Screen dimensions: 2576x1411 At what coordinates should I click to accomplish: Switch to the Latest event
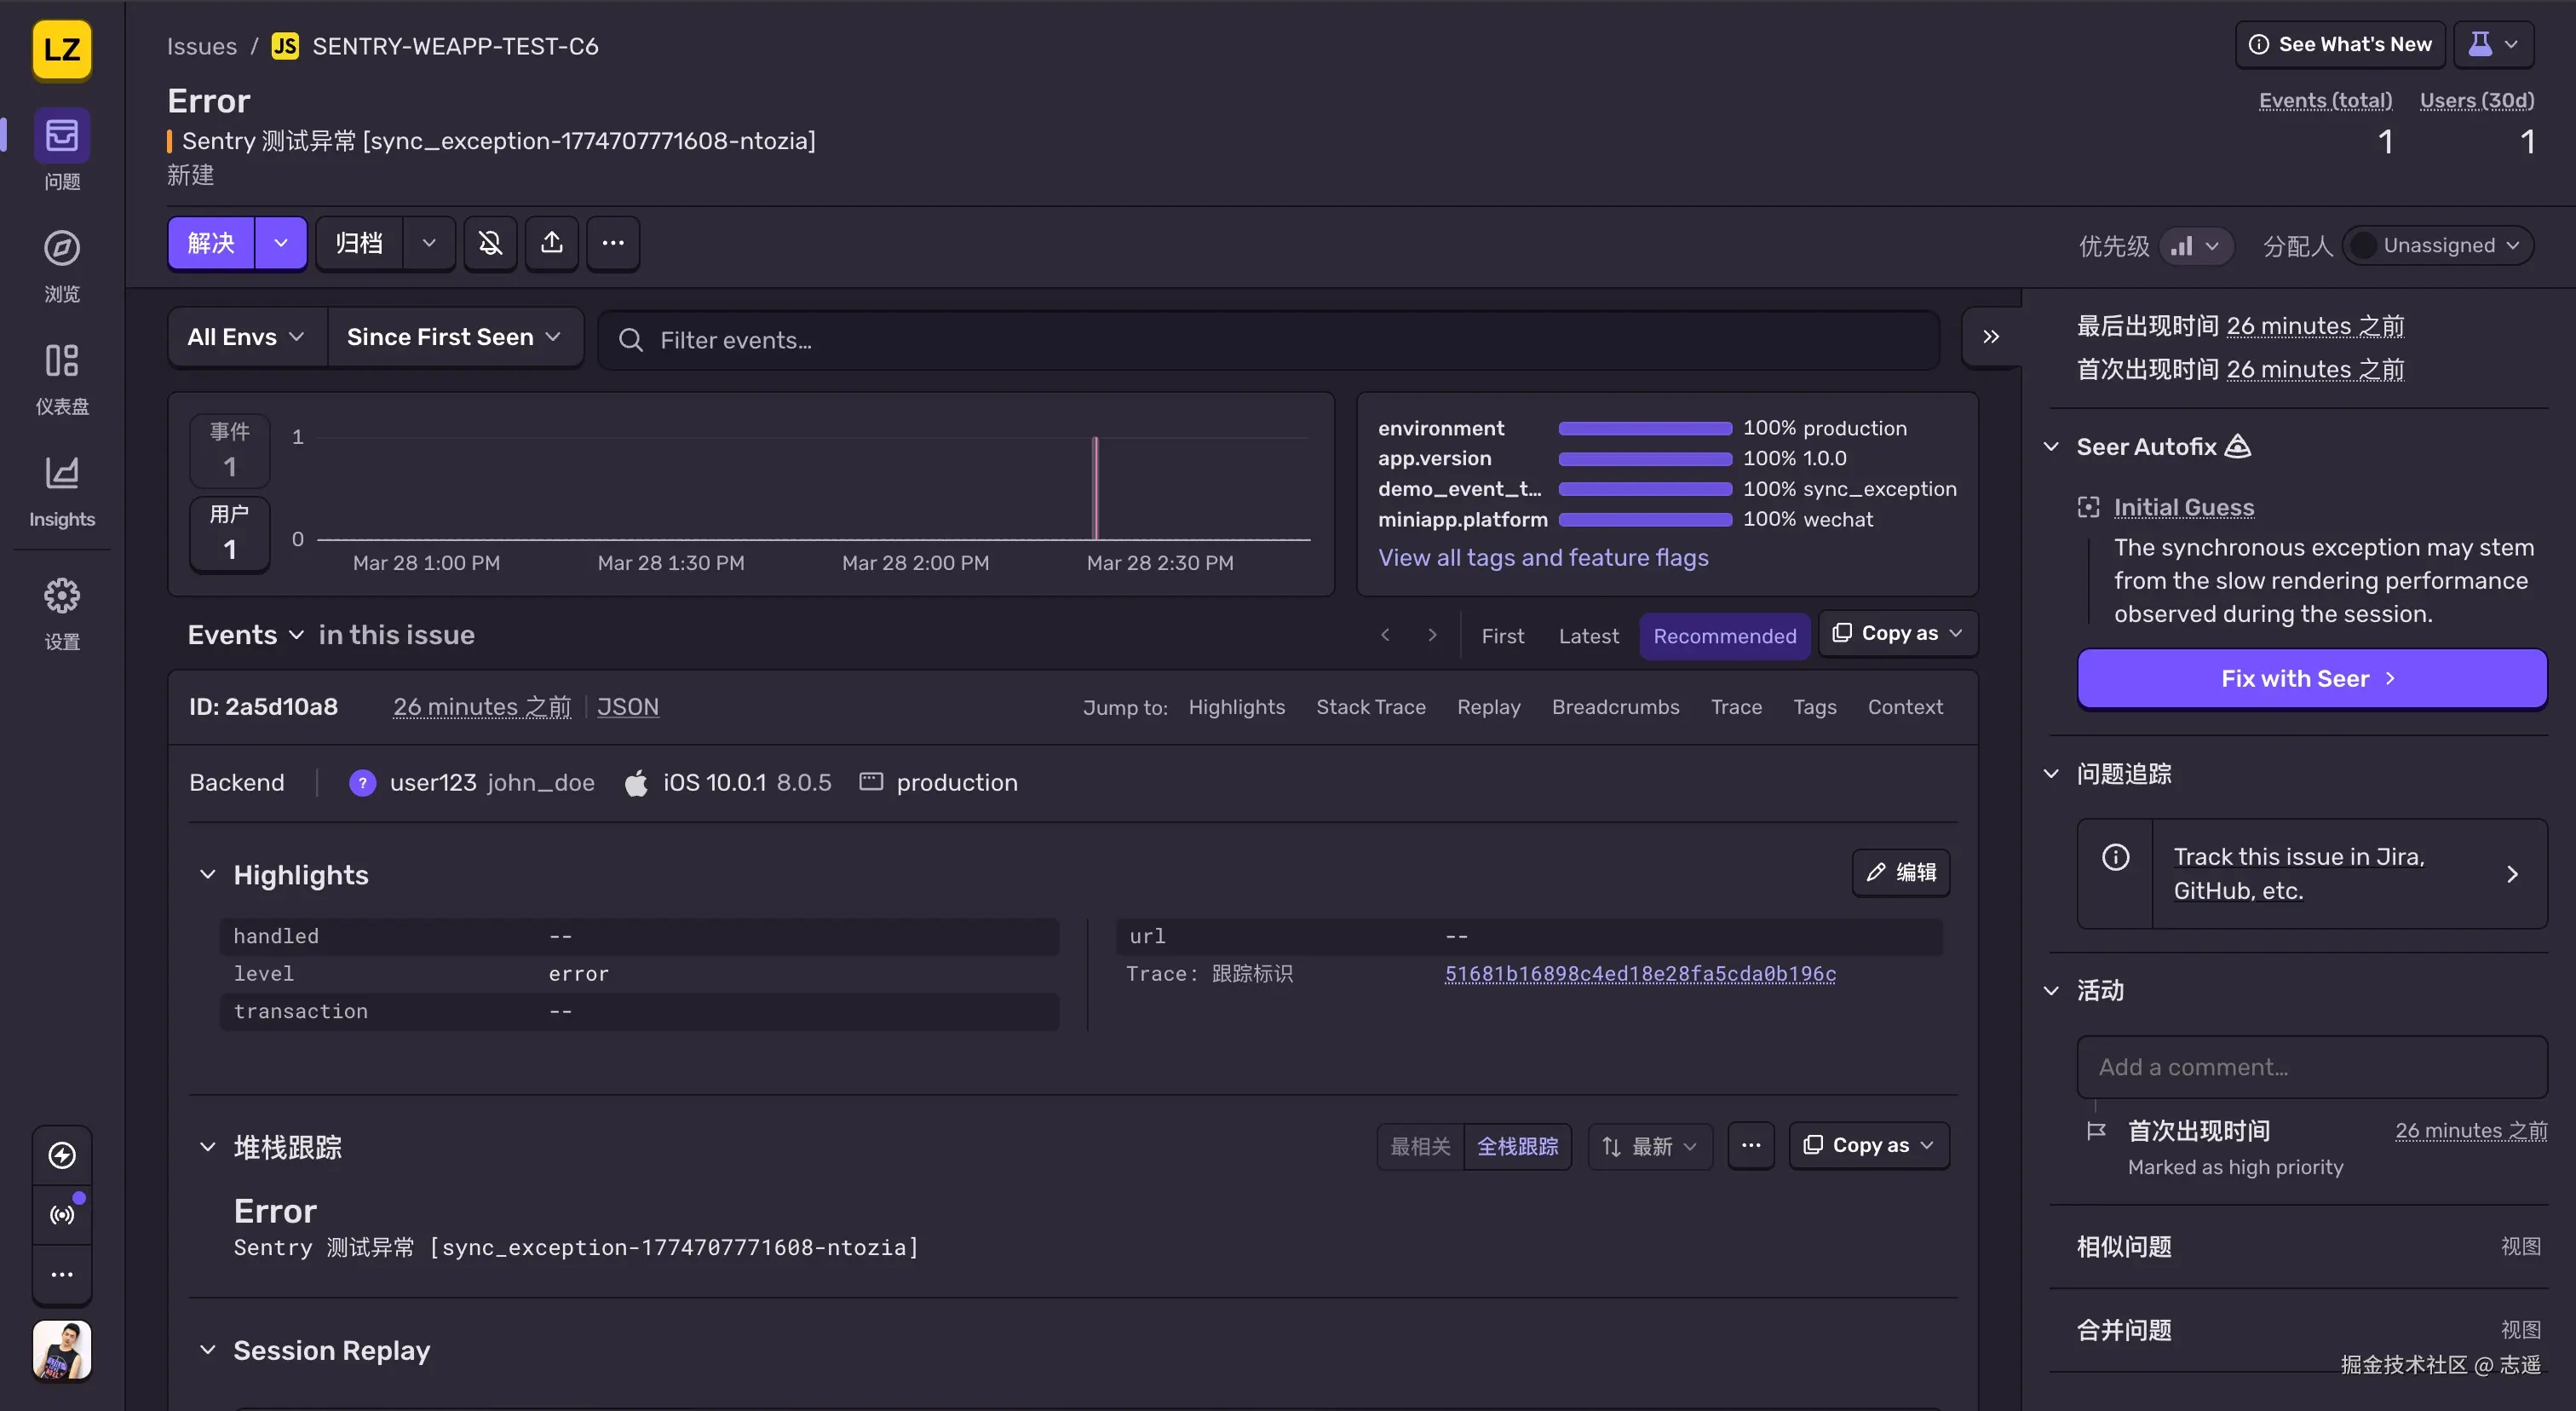click(1588, 636)
